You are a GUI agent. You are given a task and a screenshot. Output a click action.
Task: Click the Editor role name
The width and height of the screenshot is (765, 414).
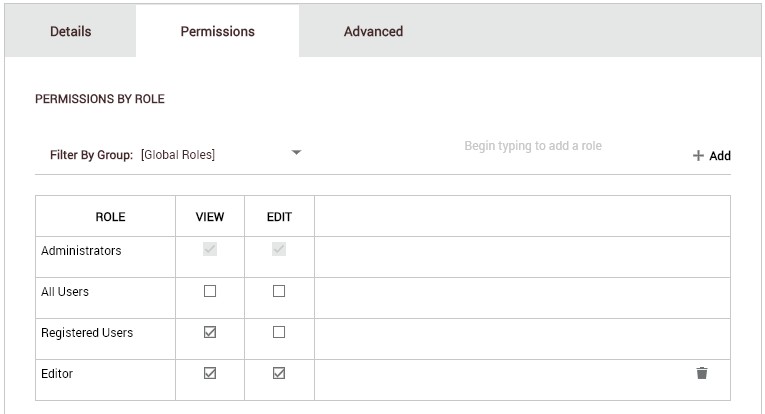point(57,374)
